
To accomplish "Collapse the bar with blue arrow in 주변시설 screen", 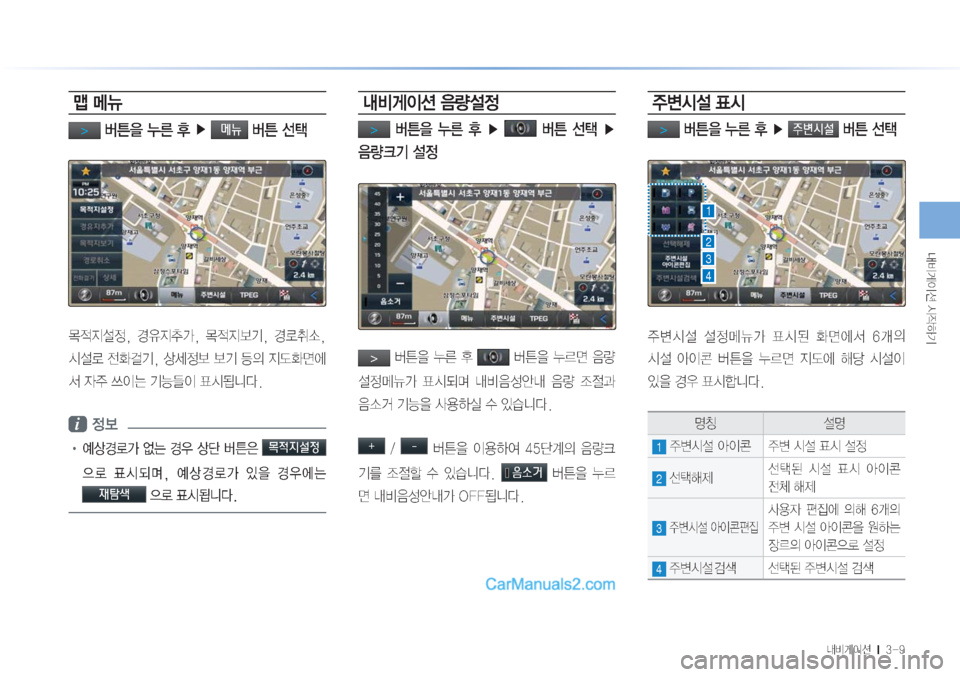I will click(x=893, y=295).
